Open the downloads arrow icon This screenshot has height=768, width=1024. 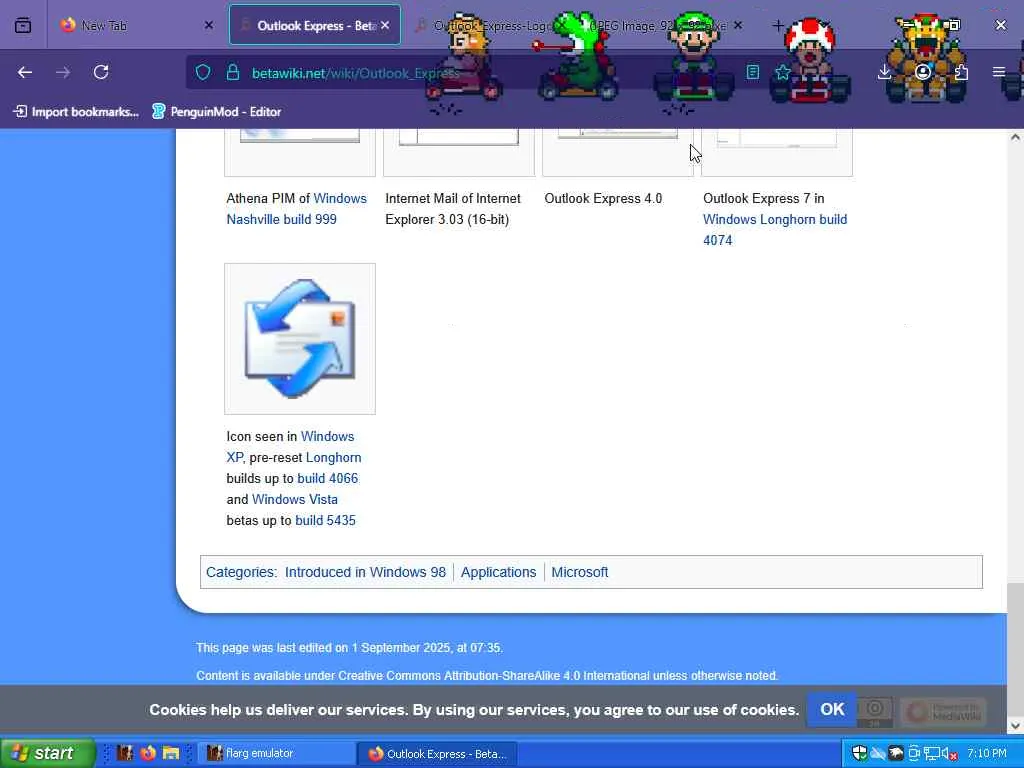click(x=884, y=72)
